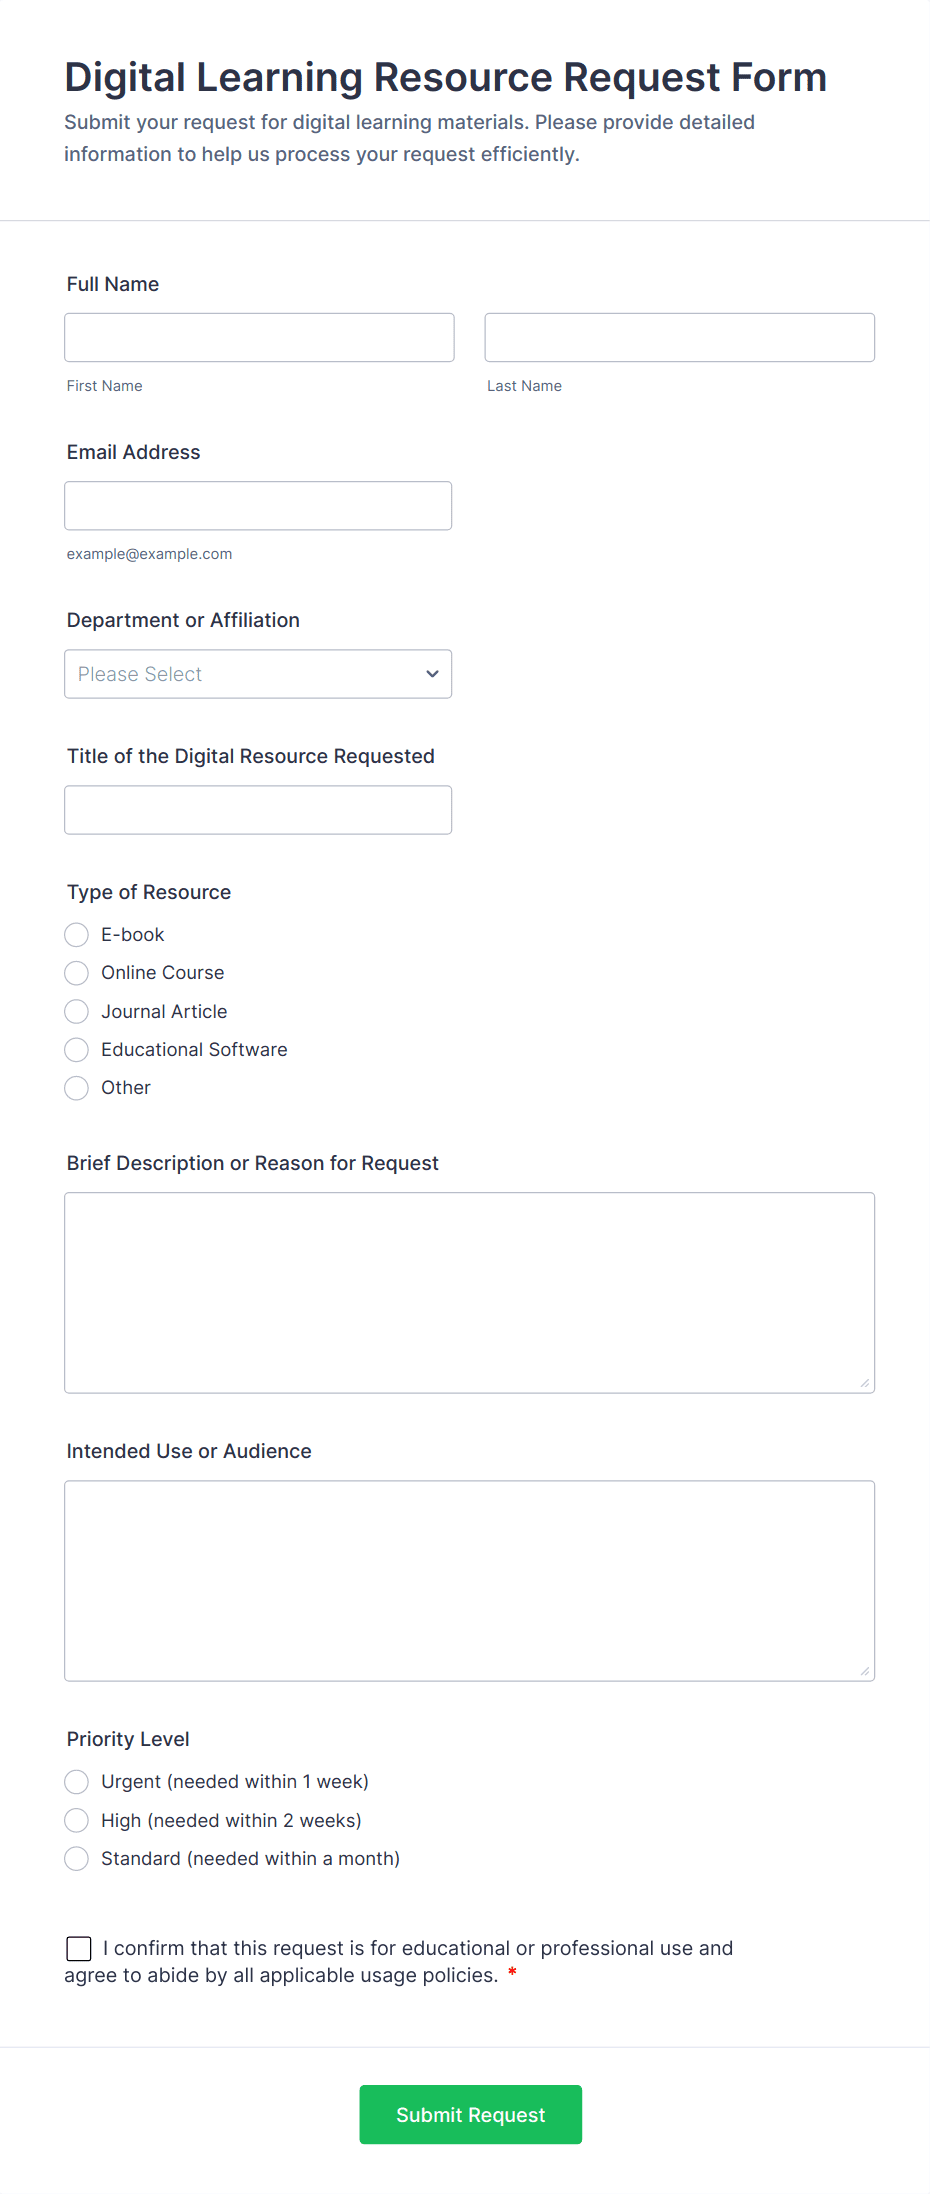This screenshot has height=2194, width=930.
Task: Select Standard priority within a month
Action: [x=77, y=1859]
